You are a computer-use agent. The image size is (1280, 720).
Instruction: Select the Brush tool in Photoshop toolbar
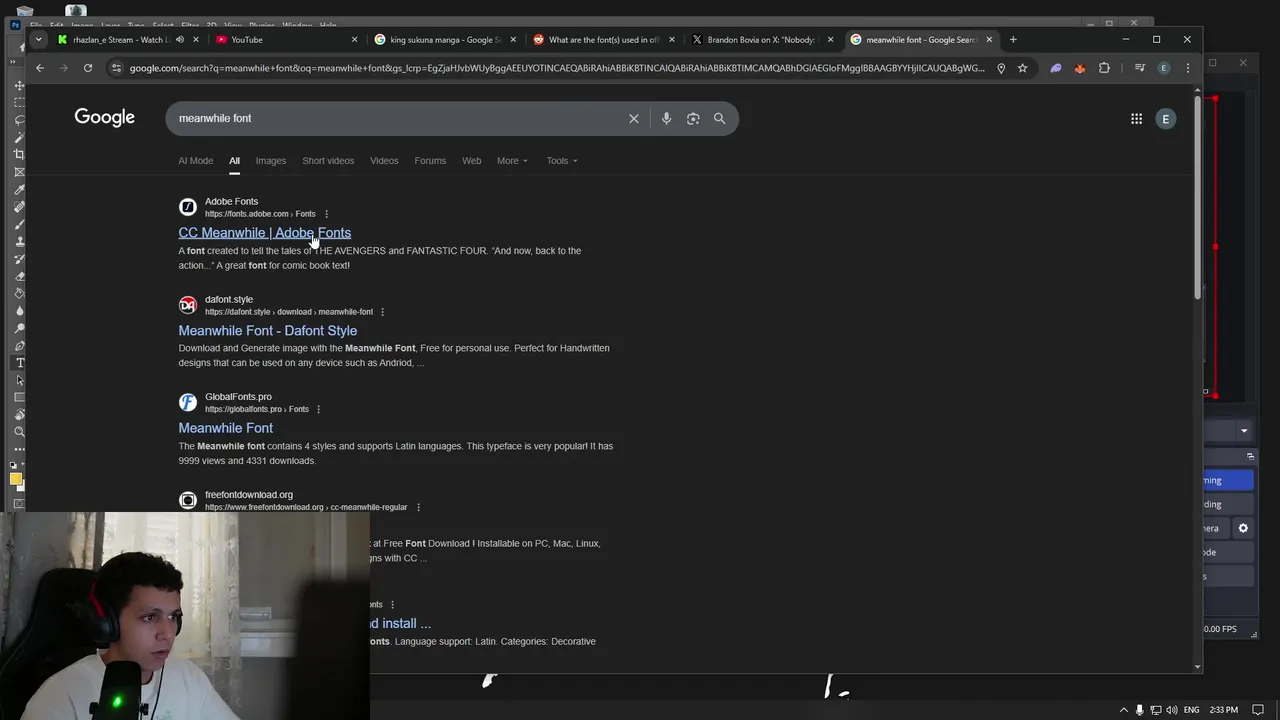(x=19, y=224)
